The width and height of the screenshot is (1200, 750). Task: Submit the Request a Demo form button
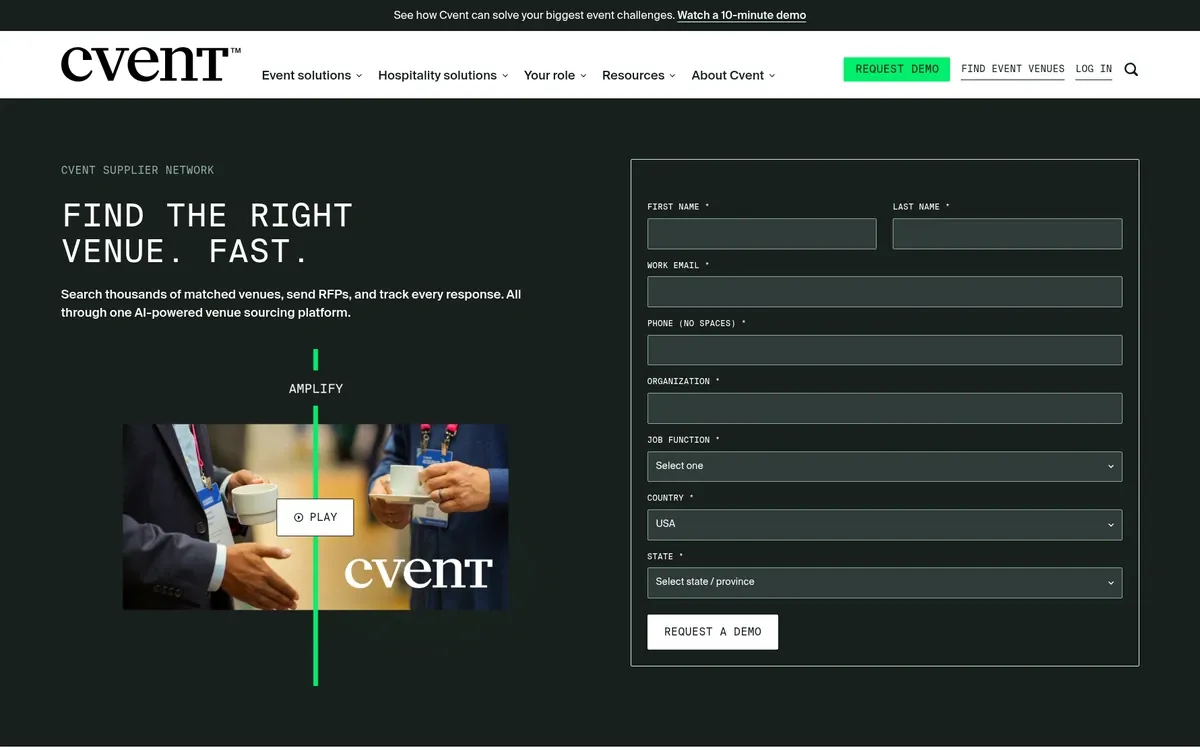tap(713, 632)
